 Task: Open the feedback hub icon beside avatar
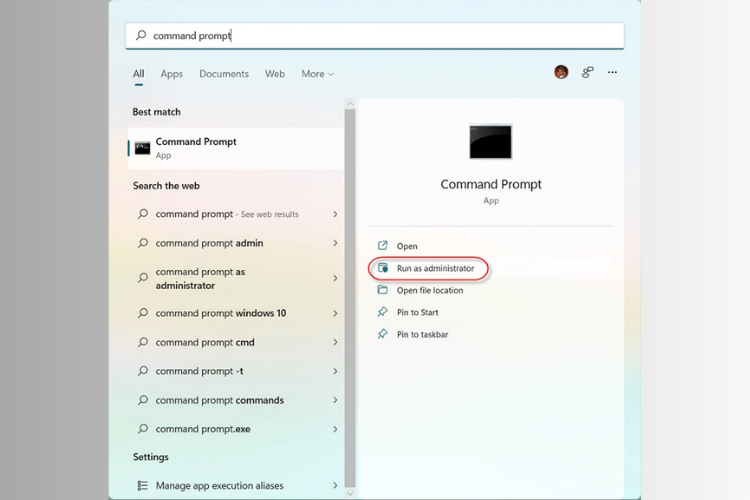587,72
